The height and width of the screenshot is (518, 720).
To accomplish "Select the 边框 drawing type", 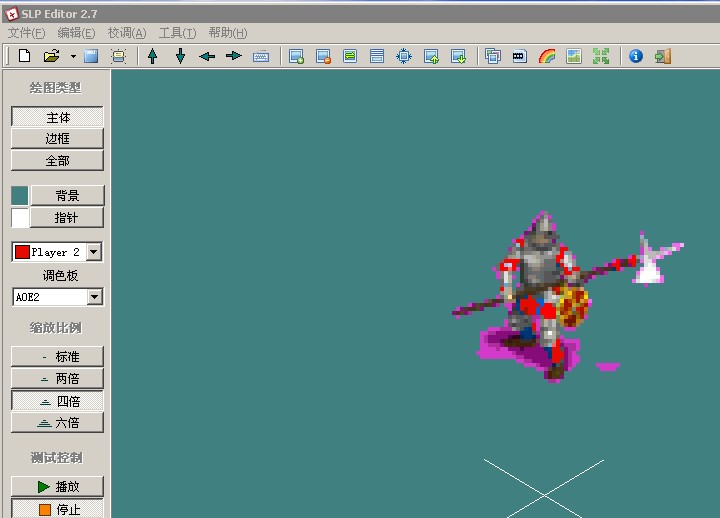I will (57, 139).
